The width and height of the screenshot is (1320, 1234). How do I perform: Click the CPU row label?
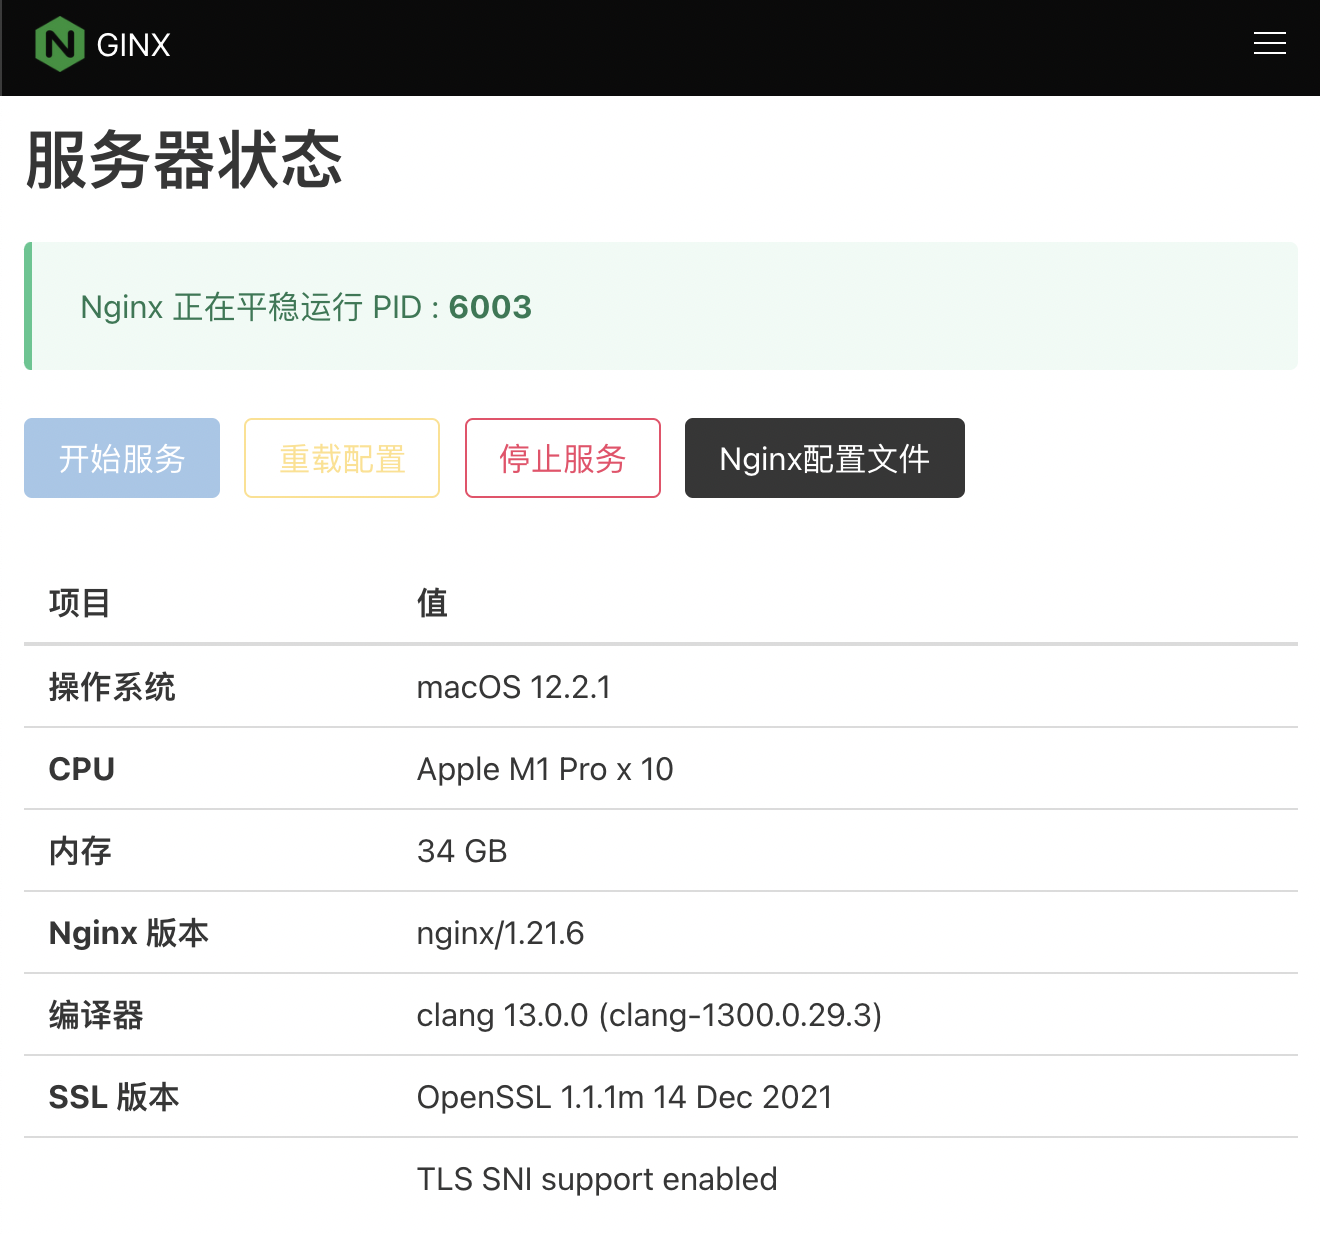point(82,769)
